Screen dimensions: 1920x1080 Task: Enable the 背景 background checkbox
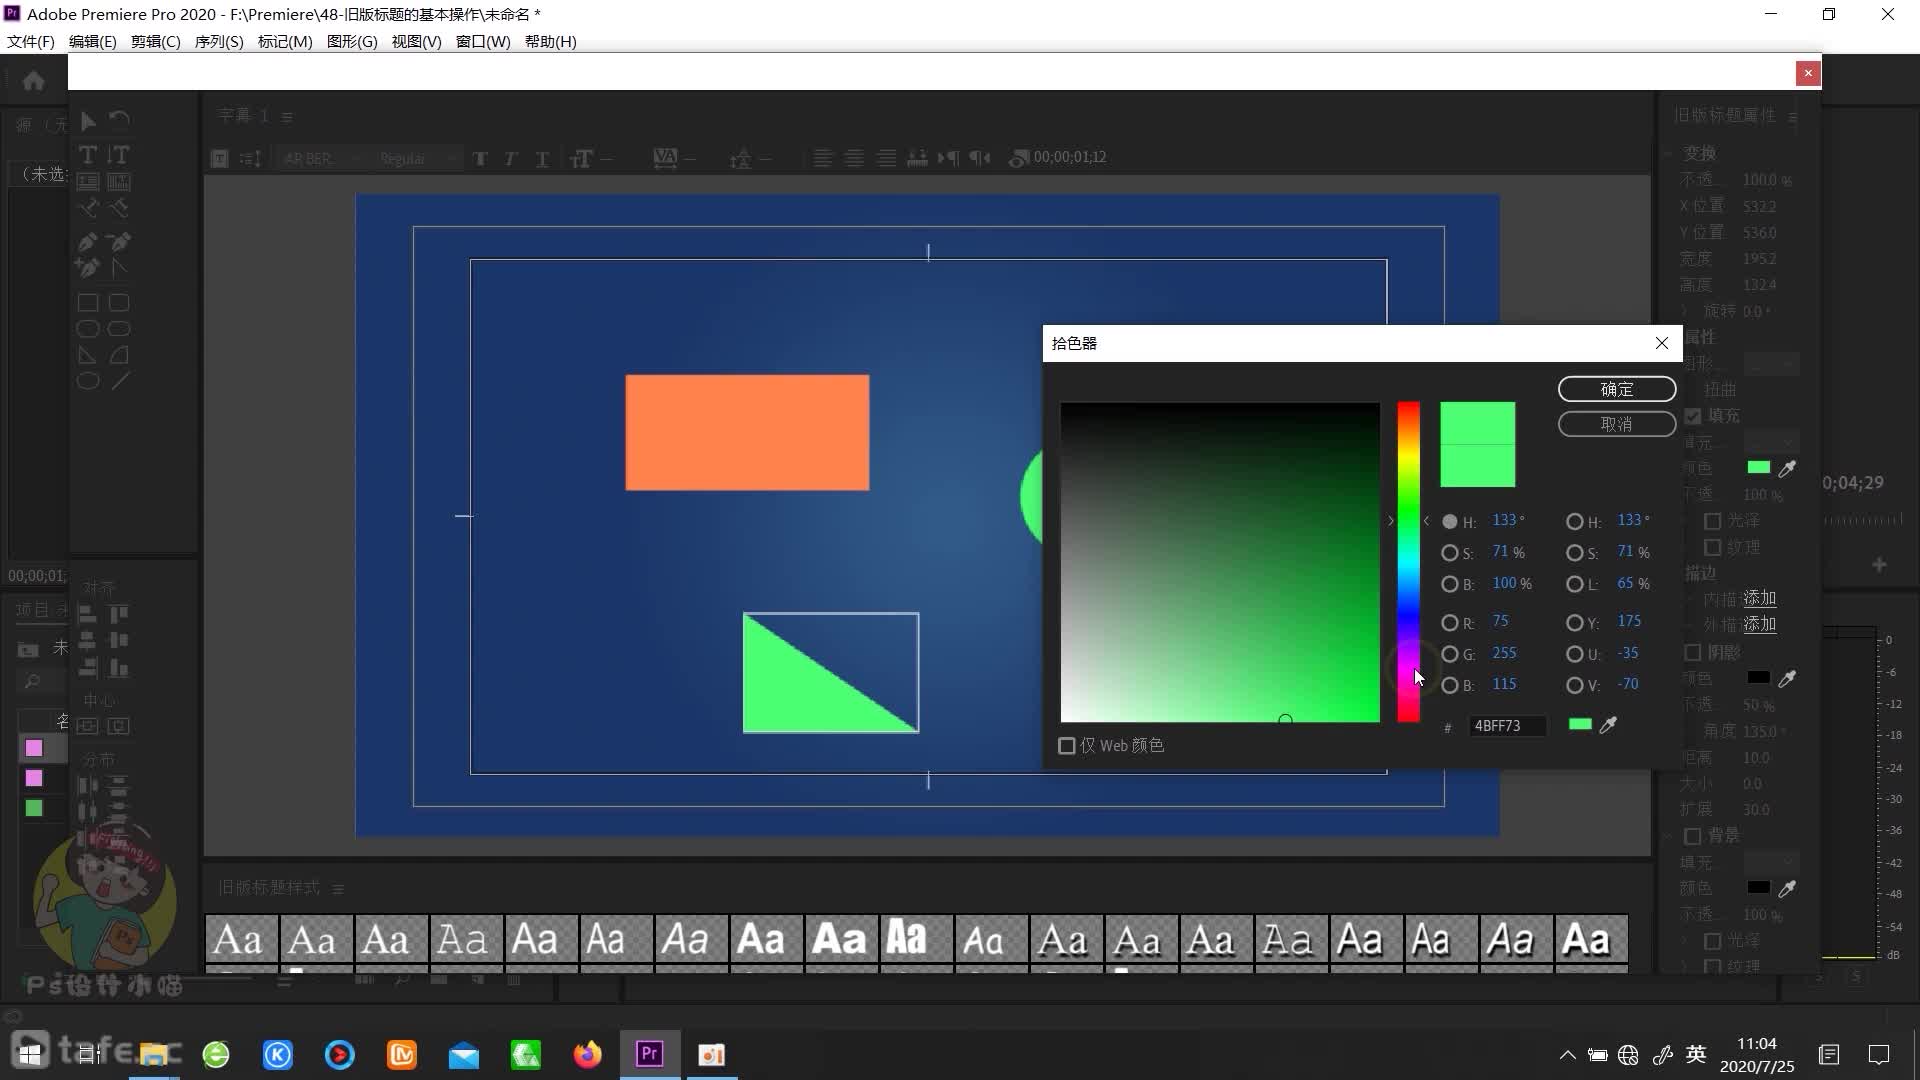(x=1693, y=836)
